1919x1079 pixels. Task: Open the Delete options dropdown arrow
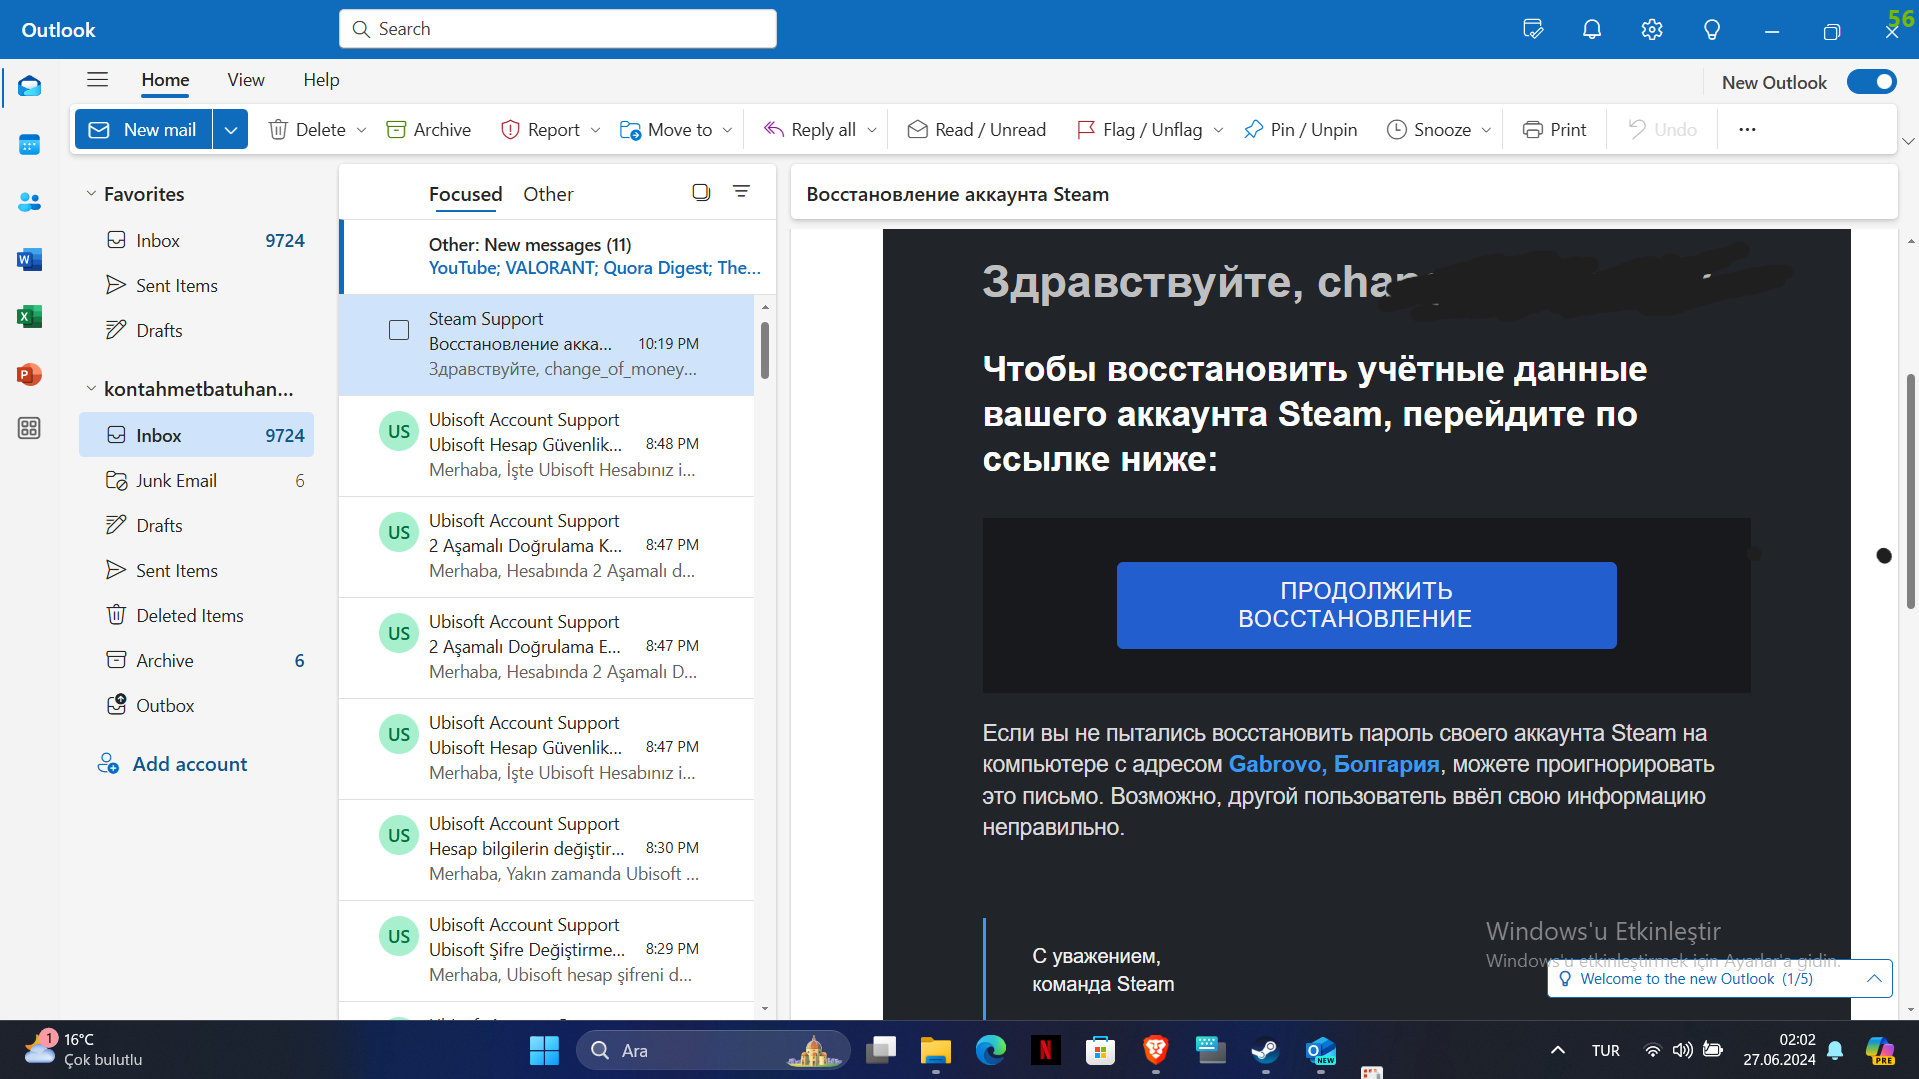(x=361, y=130)
